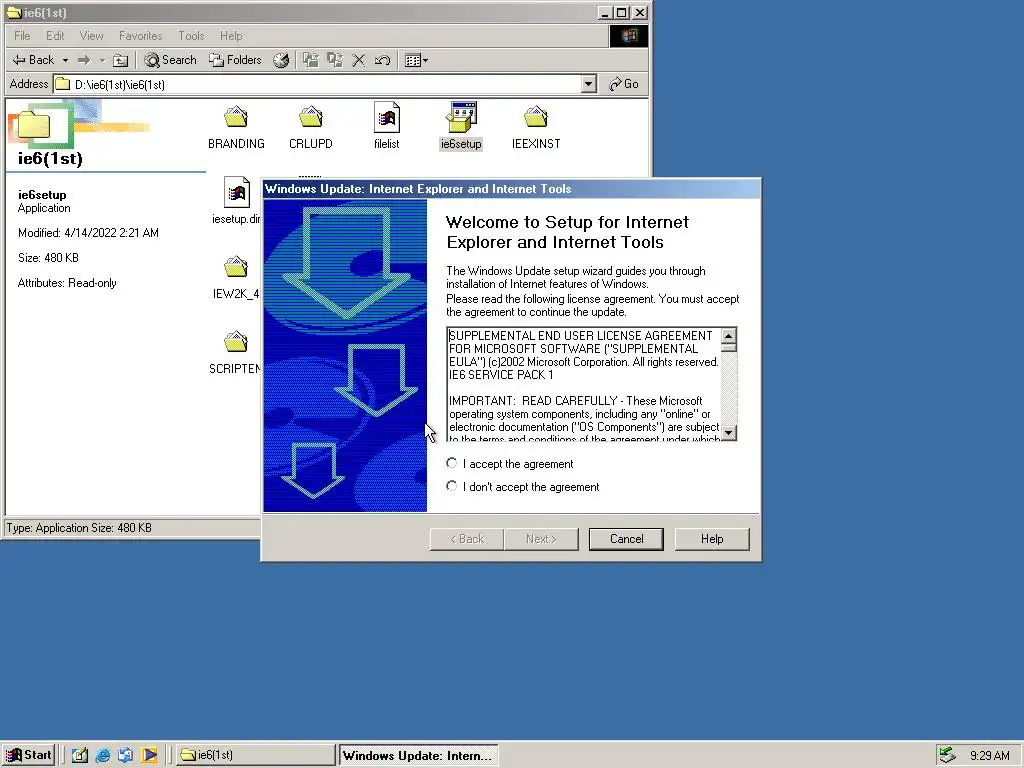Click the Windows logo throbber in Explorer
Image resolution: width=1024 pixels, height=768 pixels.
coord(629,36)
